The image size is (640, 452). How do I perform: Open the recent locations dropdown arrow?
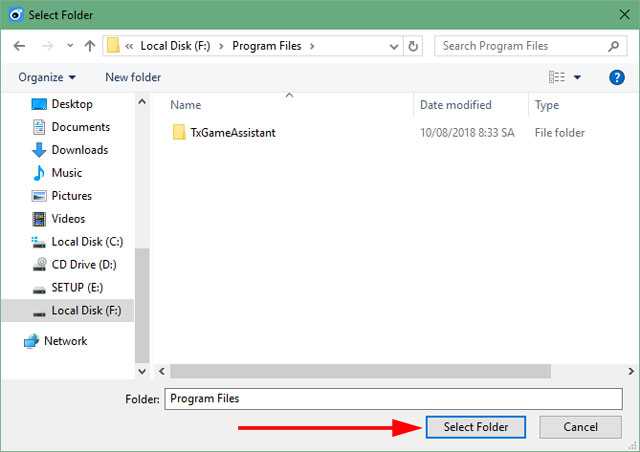point(70,46)
